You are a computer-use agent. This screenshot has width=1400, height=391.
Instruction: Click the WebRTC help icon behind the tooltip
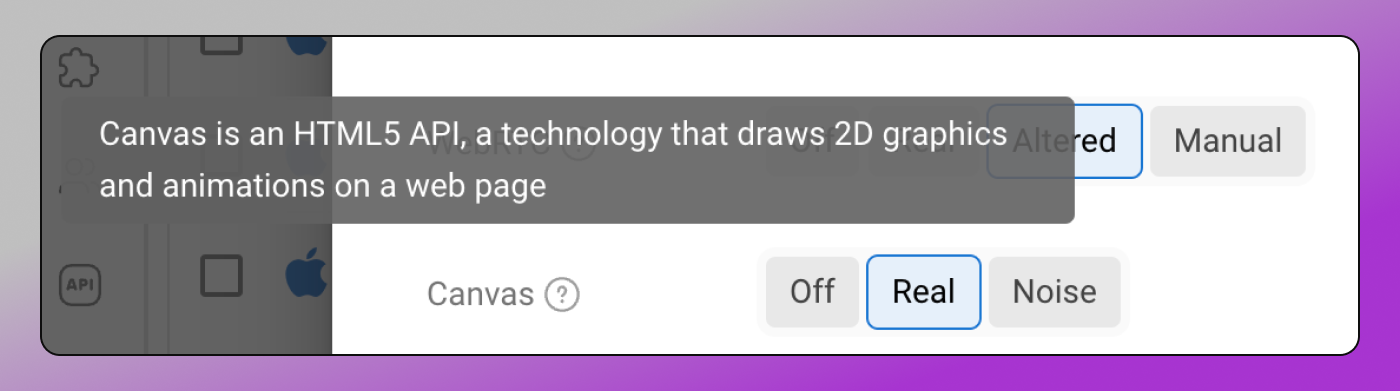coord(578,146)
